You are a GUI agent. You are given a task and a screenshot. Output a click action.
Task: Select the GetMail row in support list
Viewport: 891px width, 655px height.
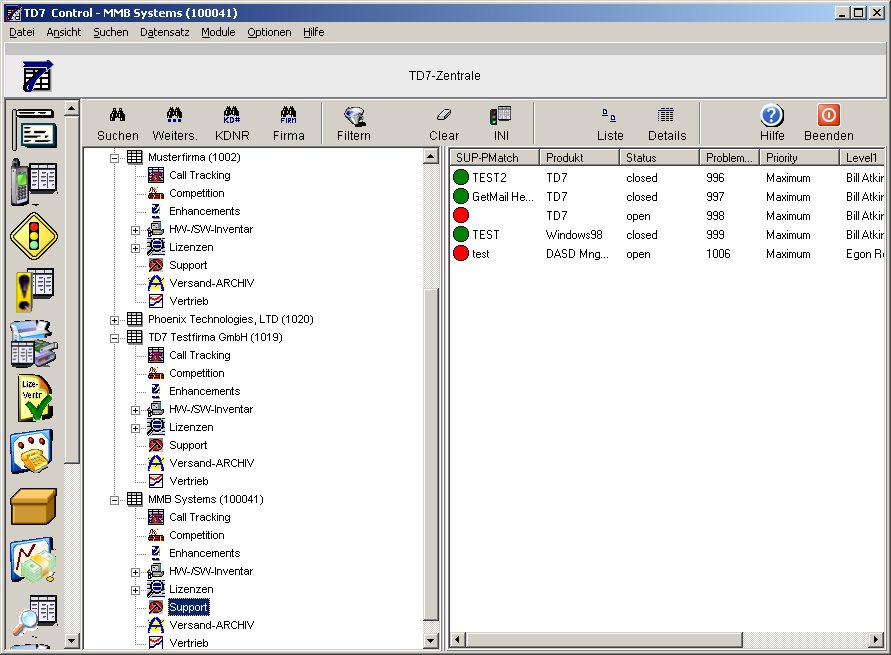502,197
